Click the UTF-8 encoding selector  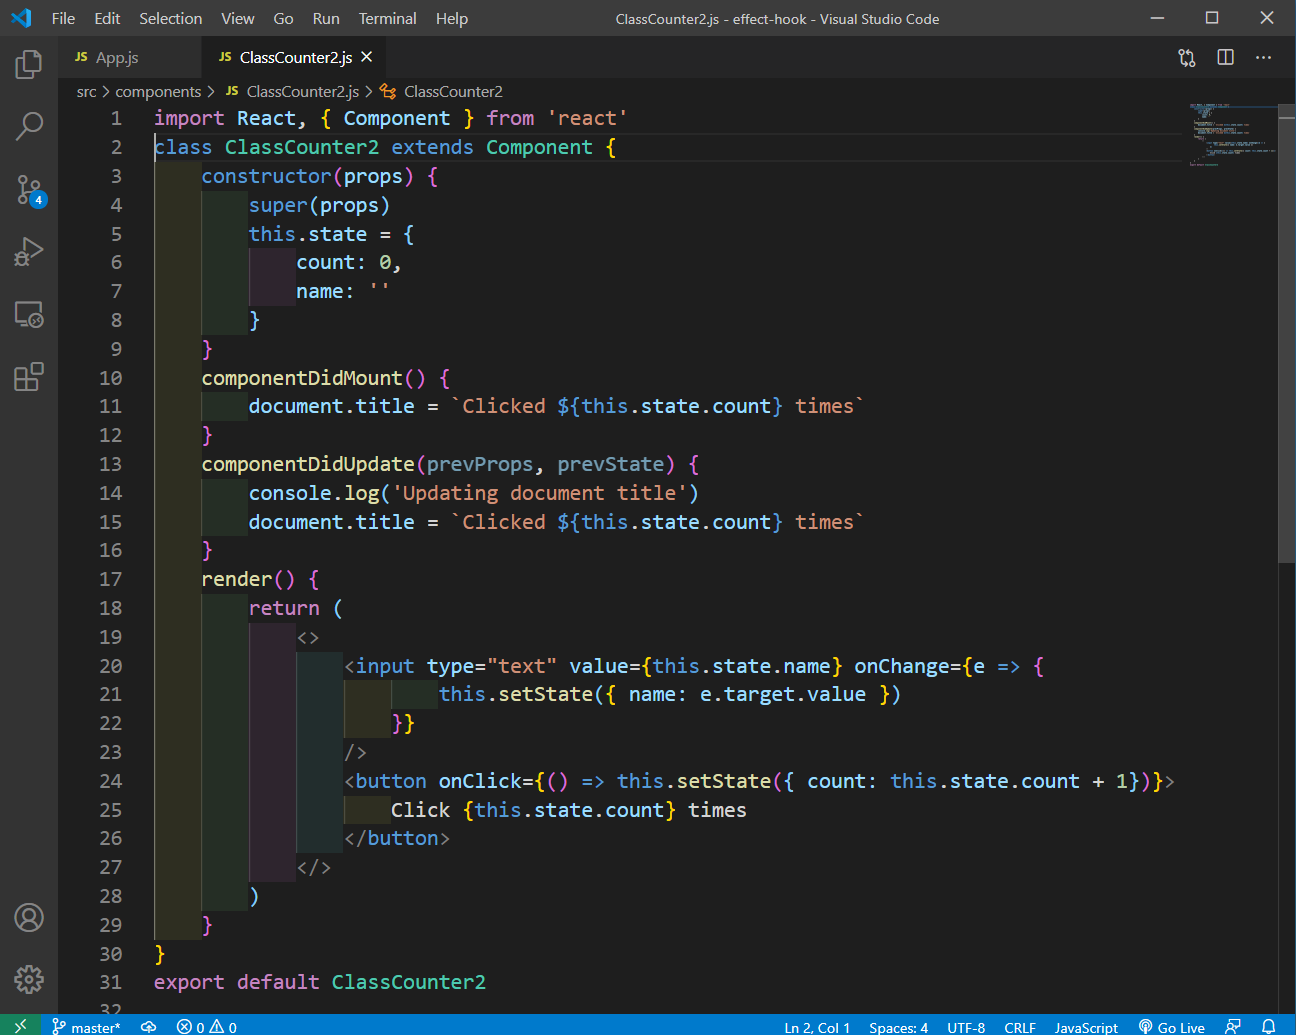pyautogui.click(x=966, y=1027)
